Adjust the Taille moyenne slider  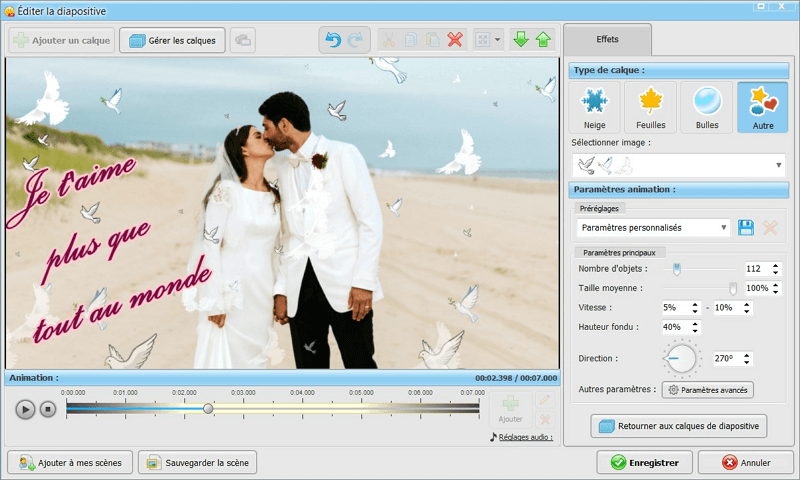pos(733,288)
